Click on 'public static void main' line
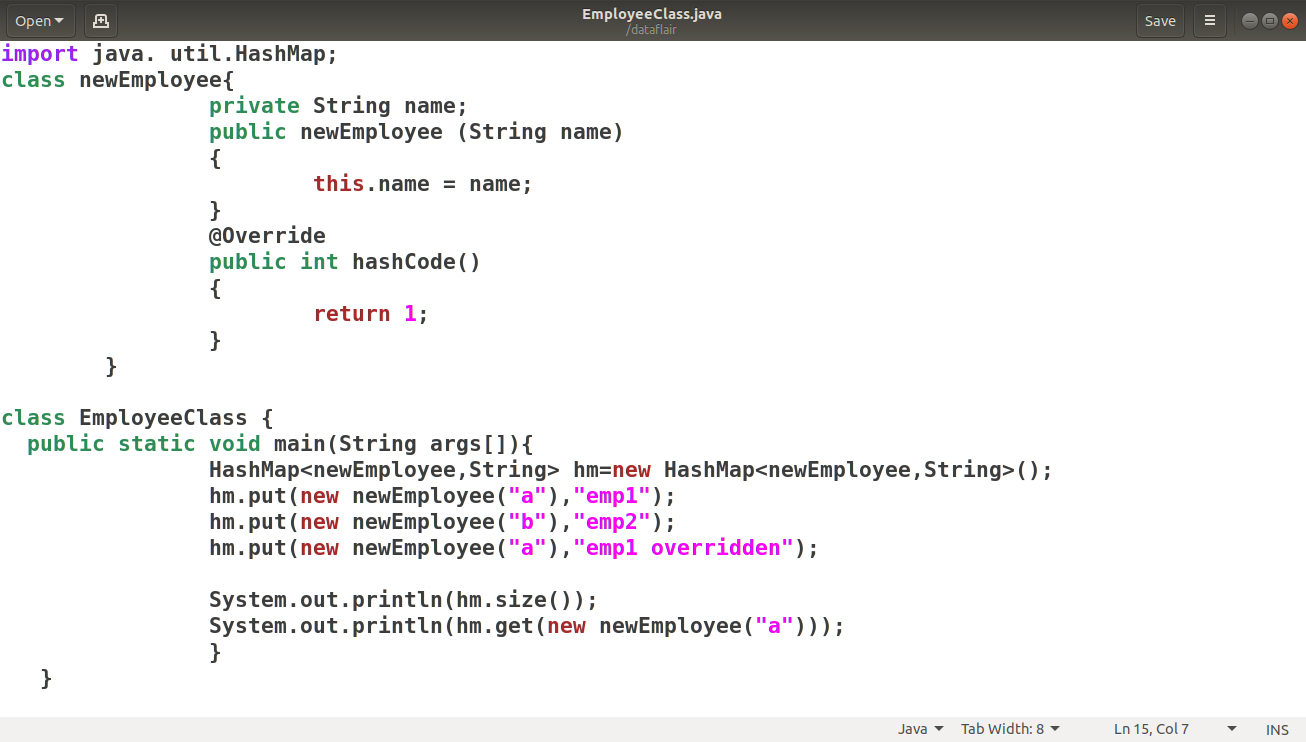Screen dimensions: 1306x742 (281, 444)
